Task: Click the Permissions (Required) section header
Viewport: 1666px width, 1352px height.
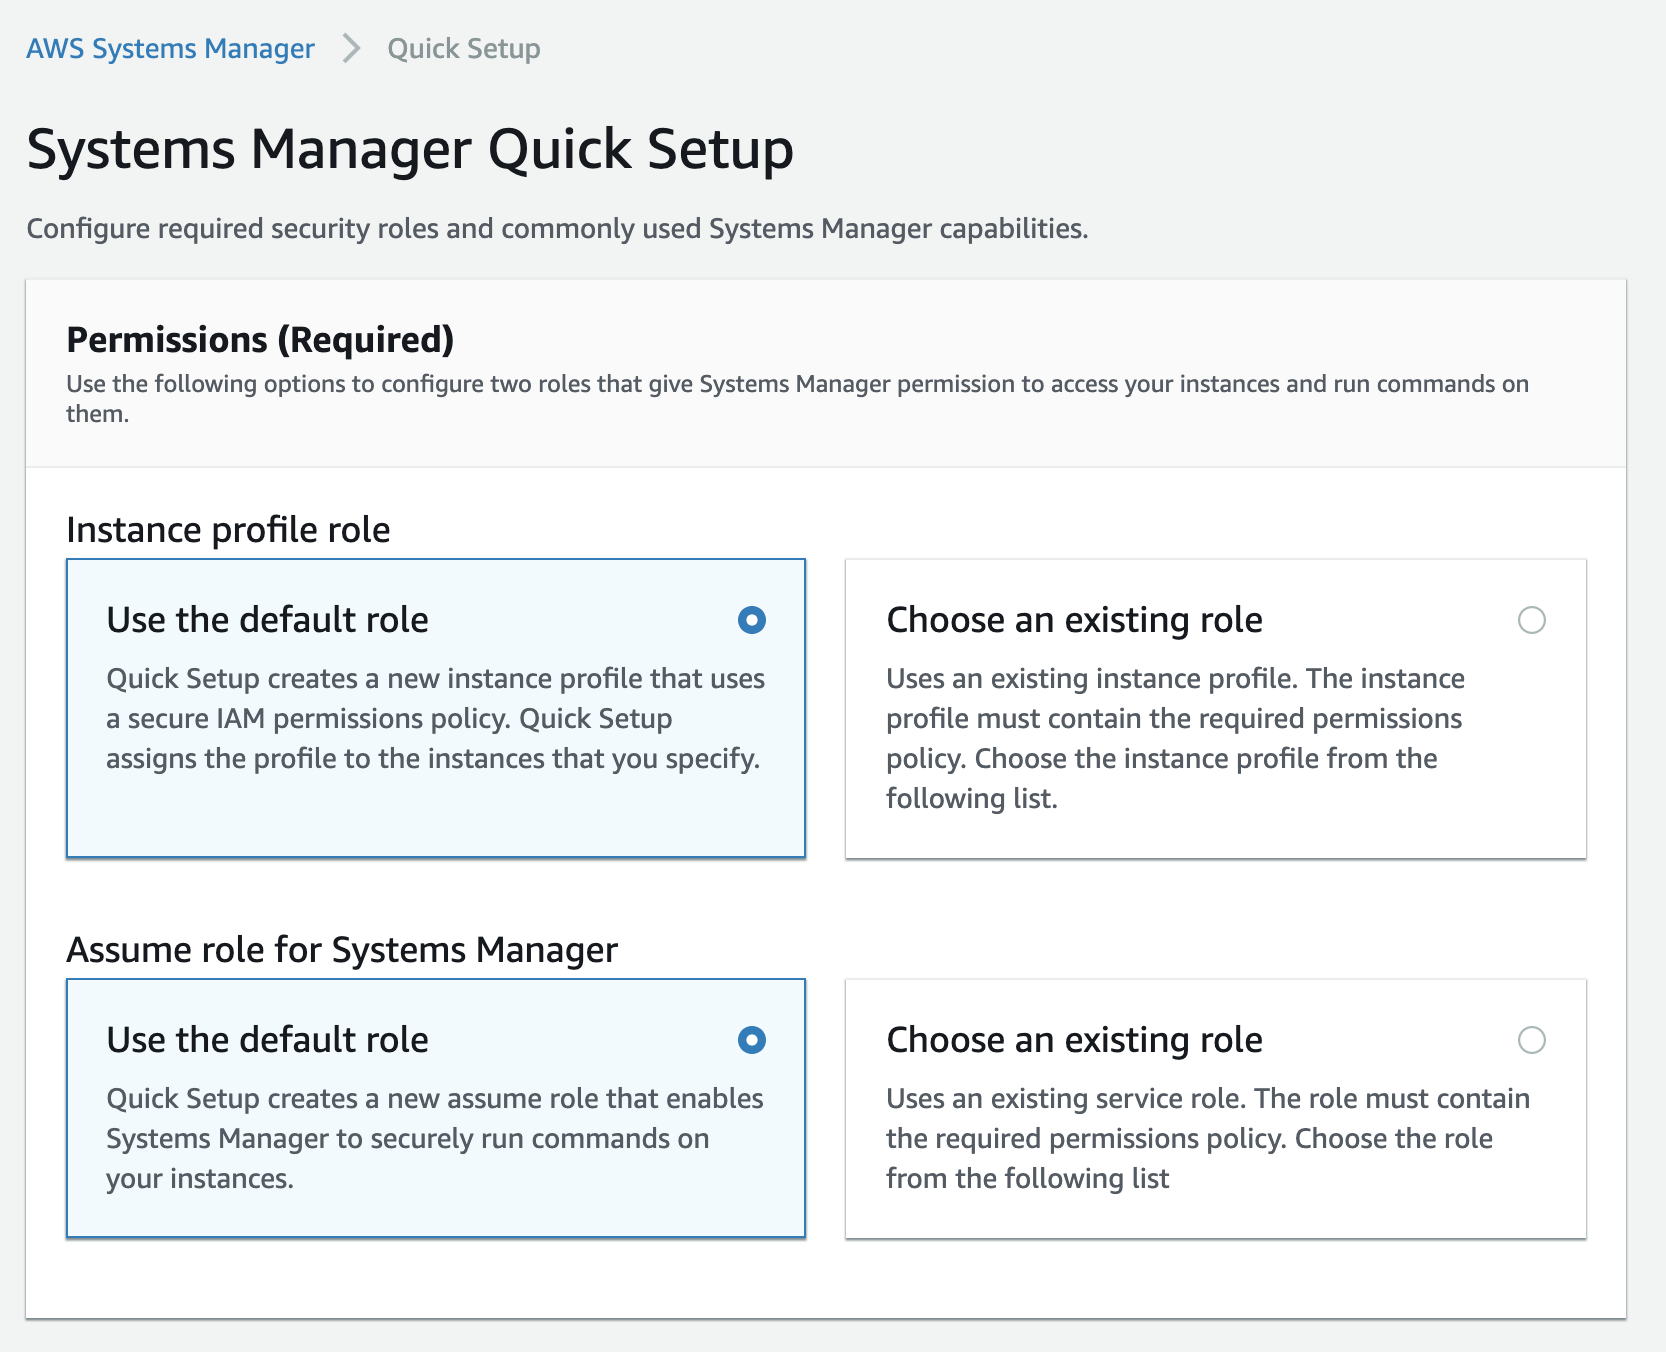Action: 258,340
